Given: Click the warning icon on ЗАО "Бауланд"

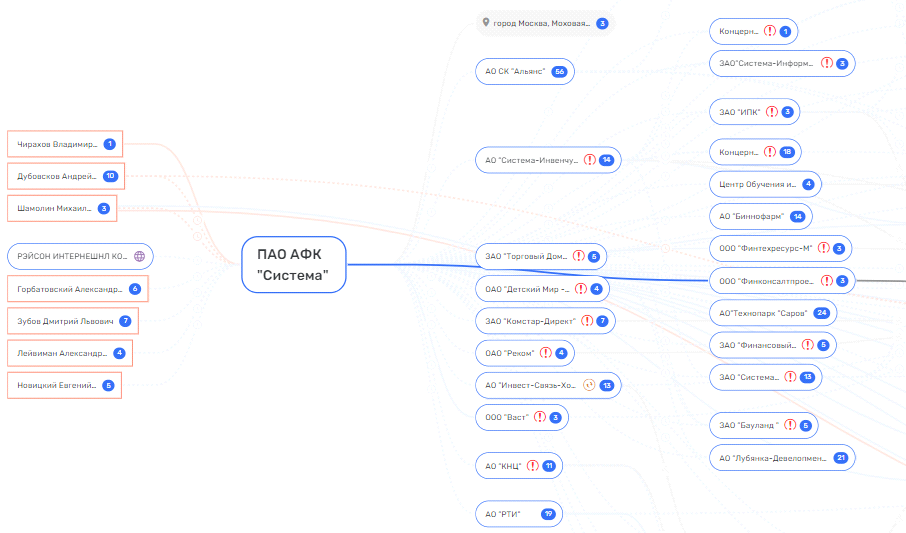Looking at the screenshot, I should coord(790,425).
